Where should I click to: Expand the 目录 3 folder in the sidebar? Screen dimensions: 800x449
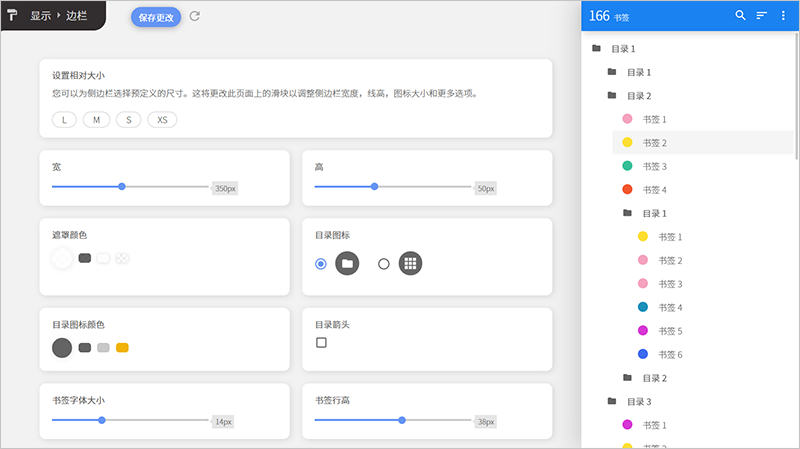coord(612,402)
